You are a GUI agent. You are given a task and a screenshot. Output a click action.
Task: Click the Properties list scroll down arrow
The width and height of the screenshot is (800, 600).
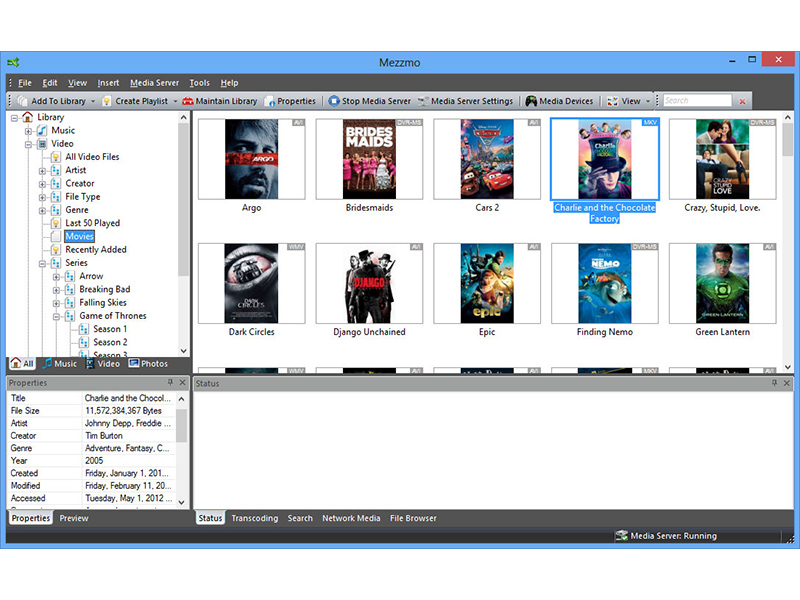[182, 502]
